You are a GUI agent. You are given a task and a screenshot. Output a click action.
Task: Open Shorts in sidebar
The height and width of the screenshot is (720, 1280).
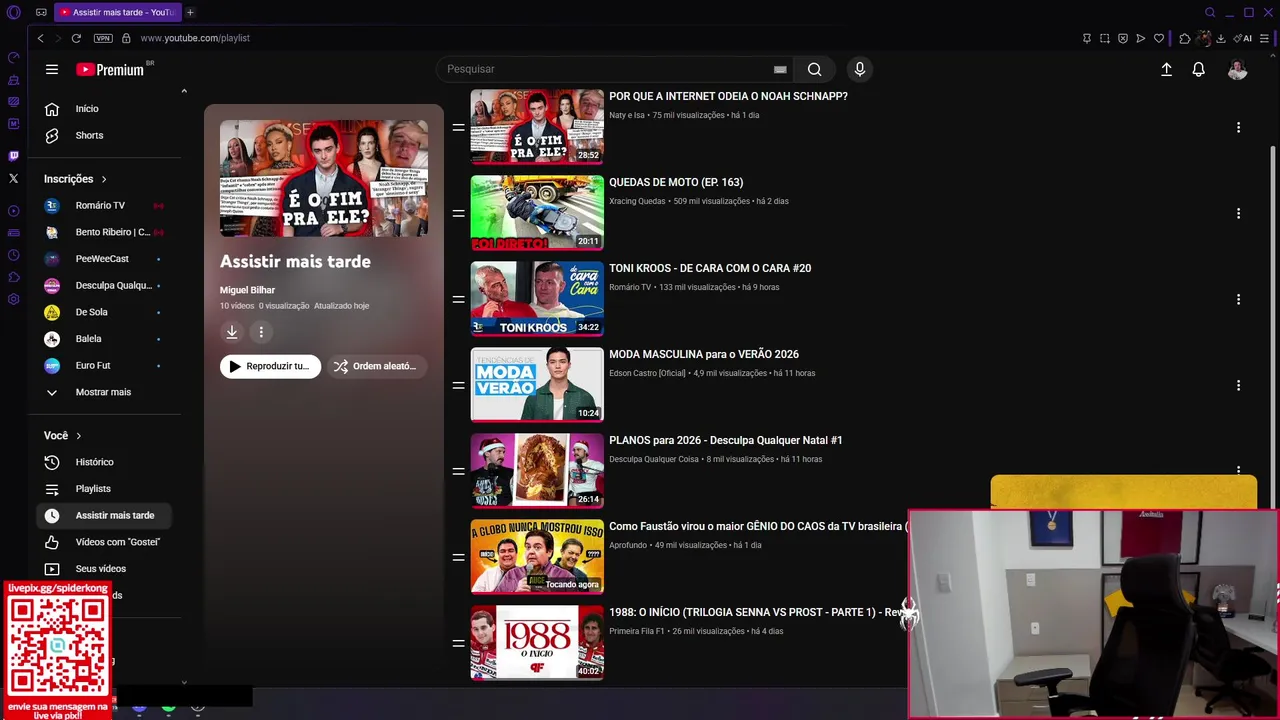point(103,135)
